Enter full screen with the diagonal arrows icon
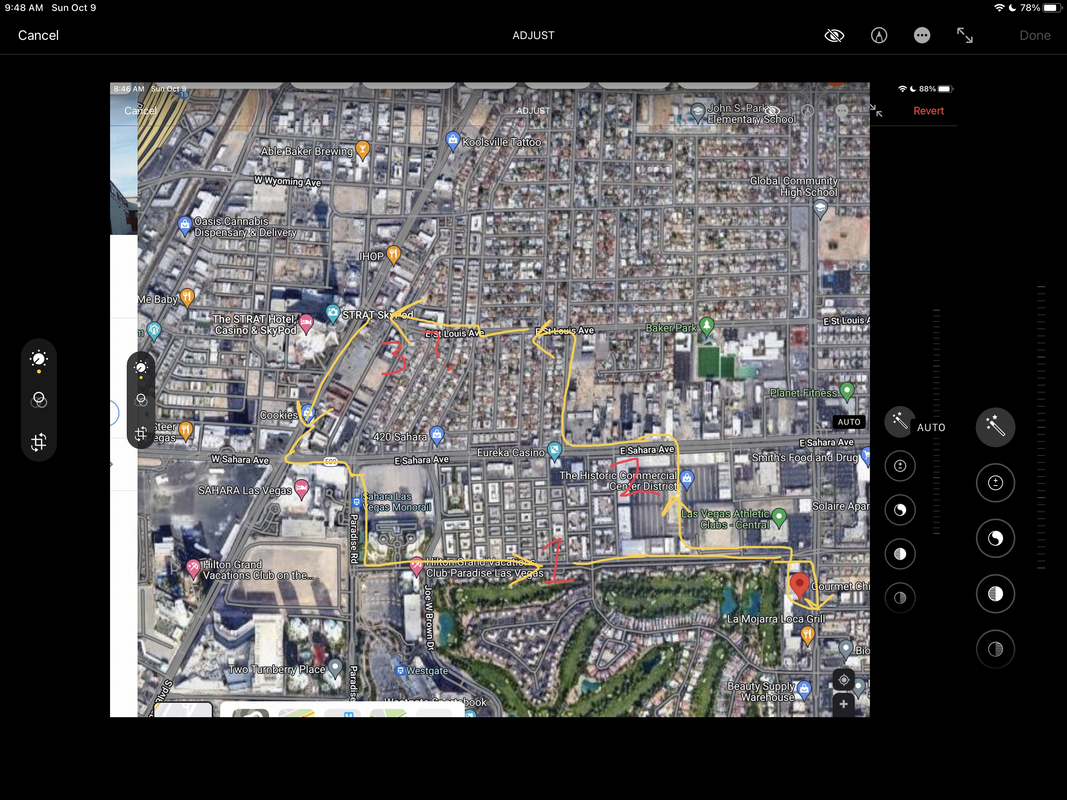The height and width of the screenshot is (800, 1067). (x=965, y=35)
